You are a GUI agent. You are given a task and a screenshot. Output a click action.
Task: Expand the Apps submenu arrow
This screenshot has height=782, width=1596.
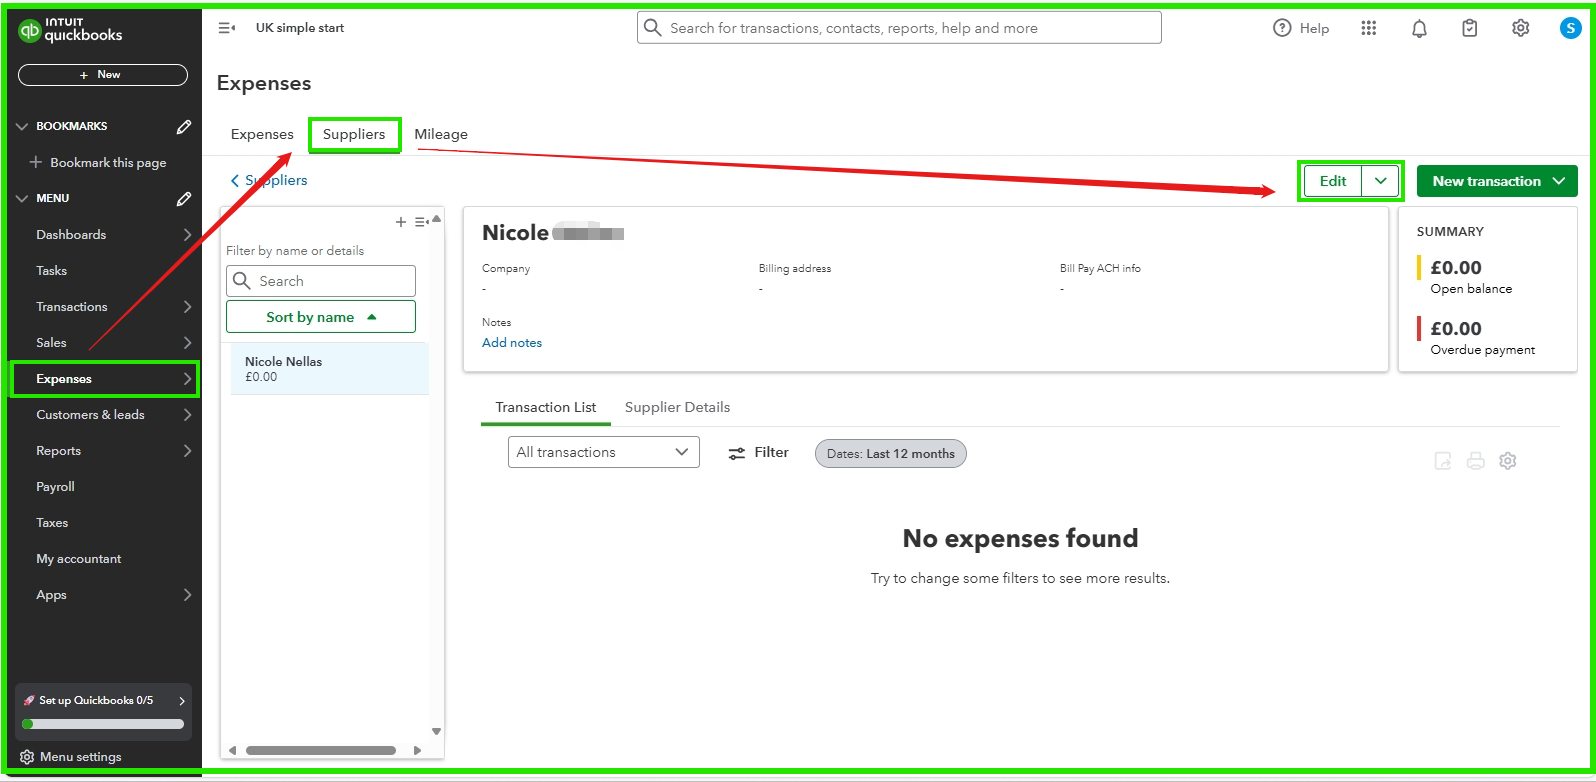187,595
